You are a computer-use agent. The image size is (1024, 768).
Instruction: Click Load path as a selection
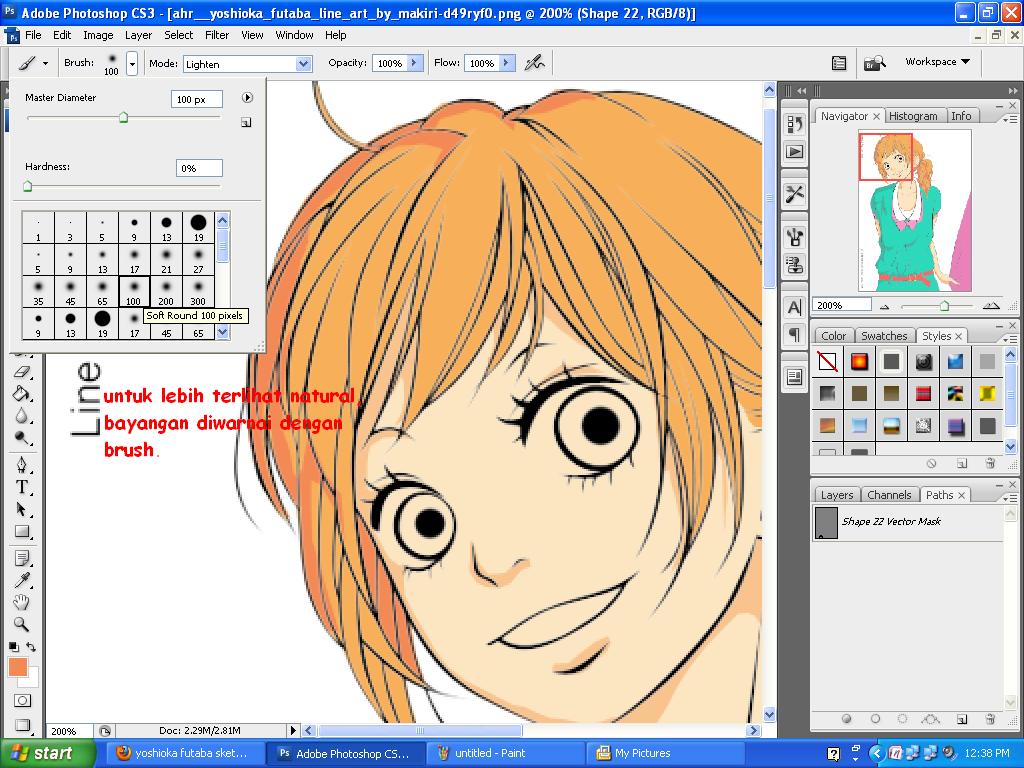[x=903, y=719]
